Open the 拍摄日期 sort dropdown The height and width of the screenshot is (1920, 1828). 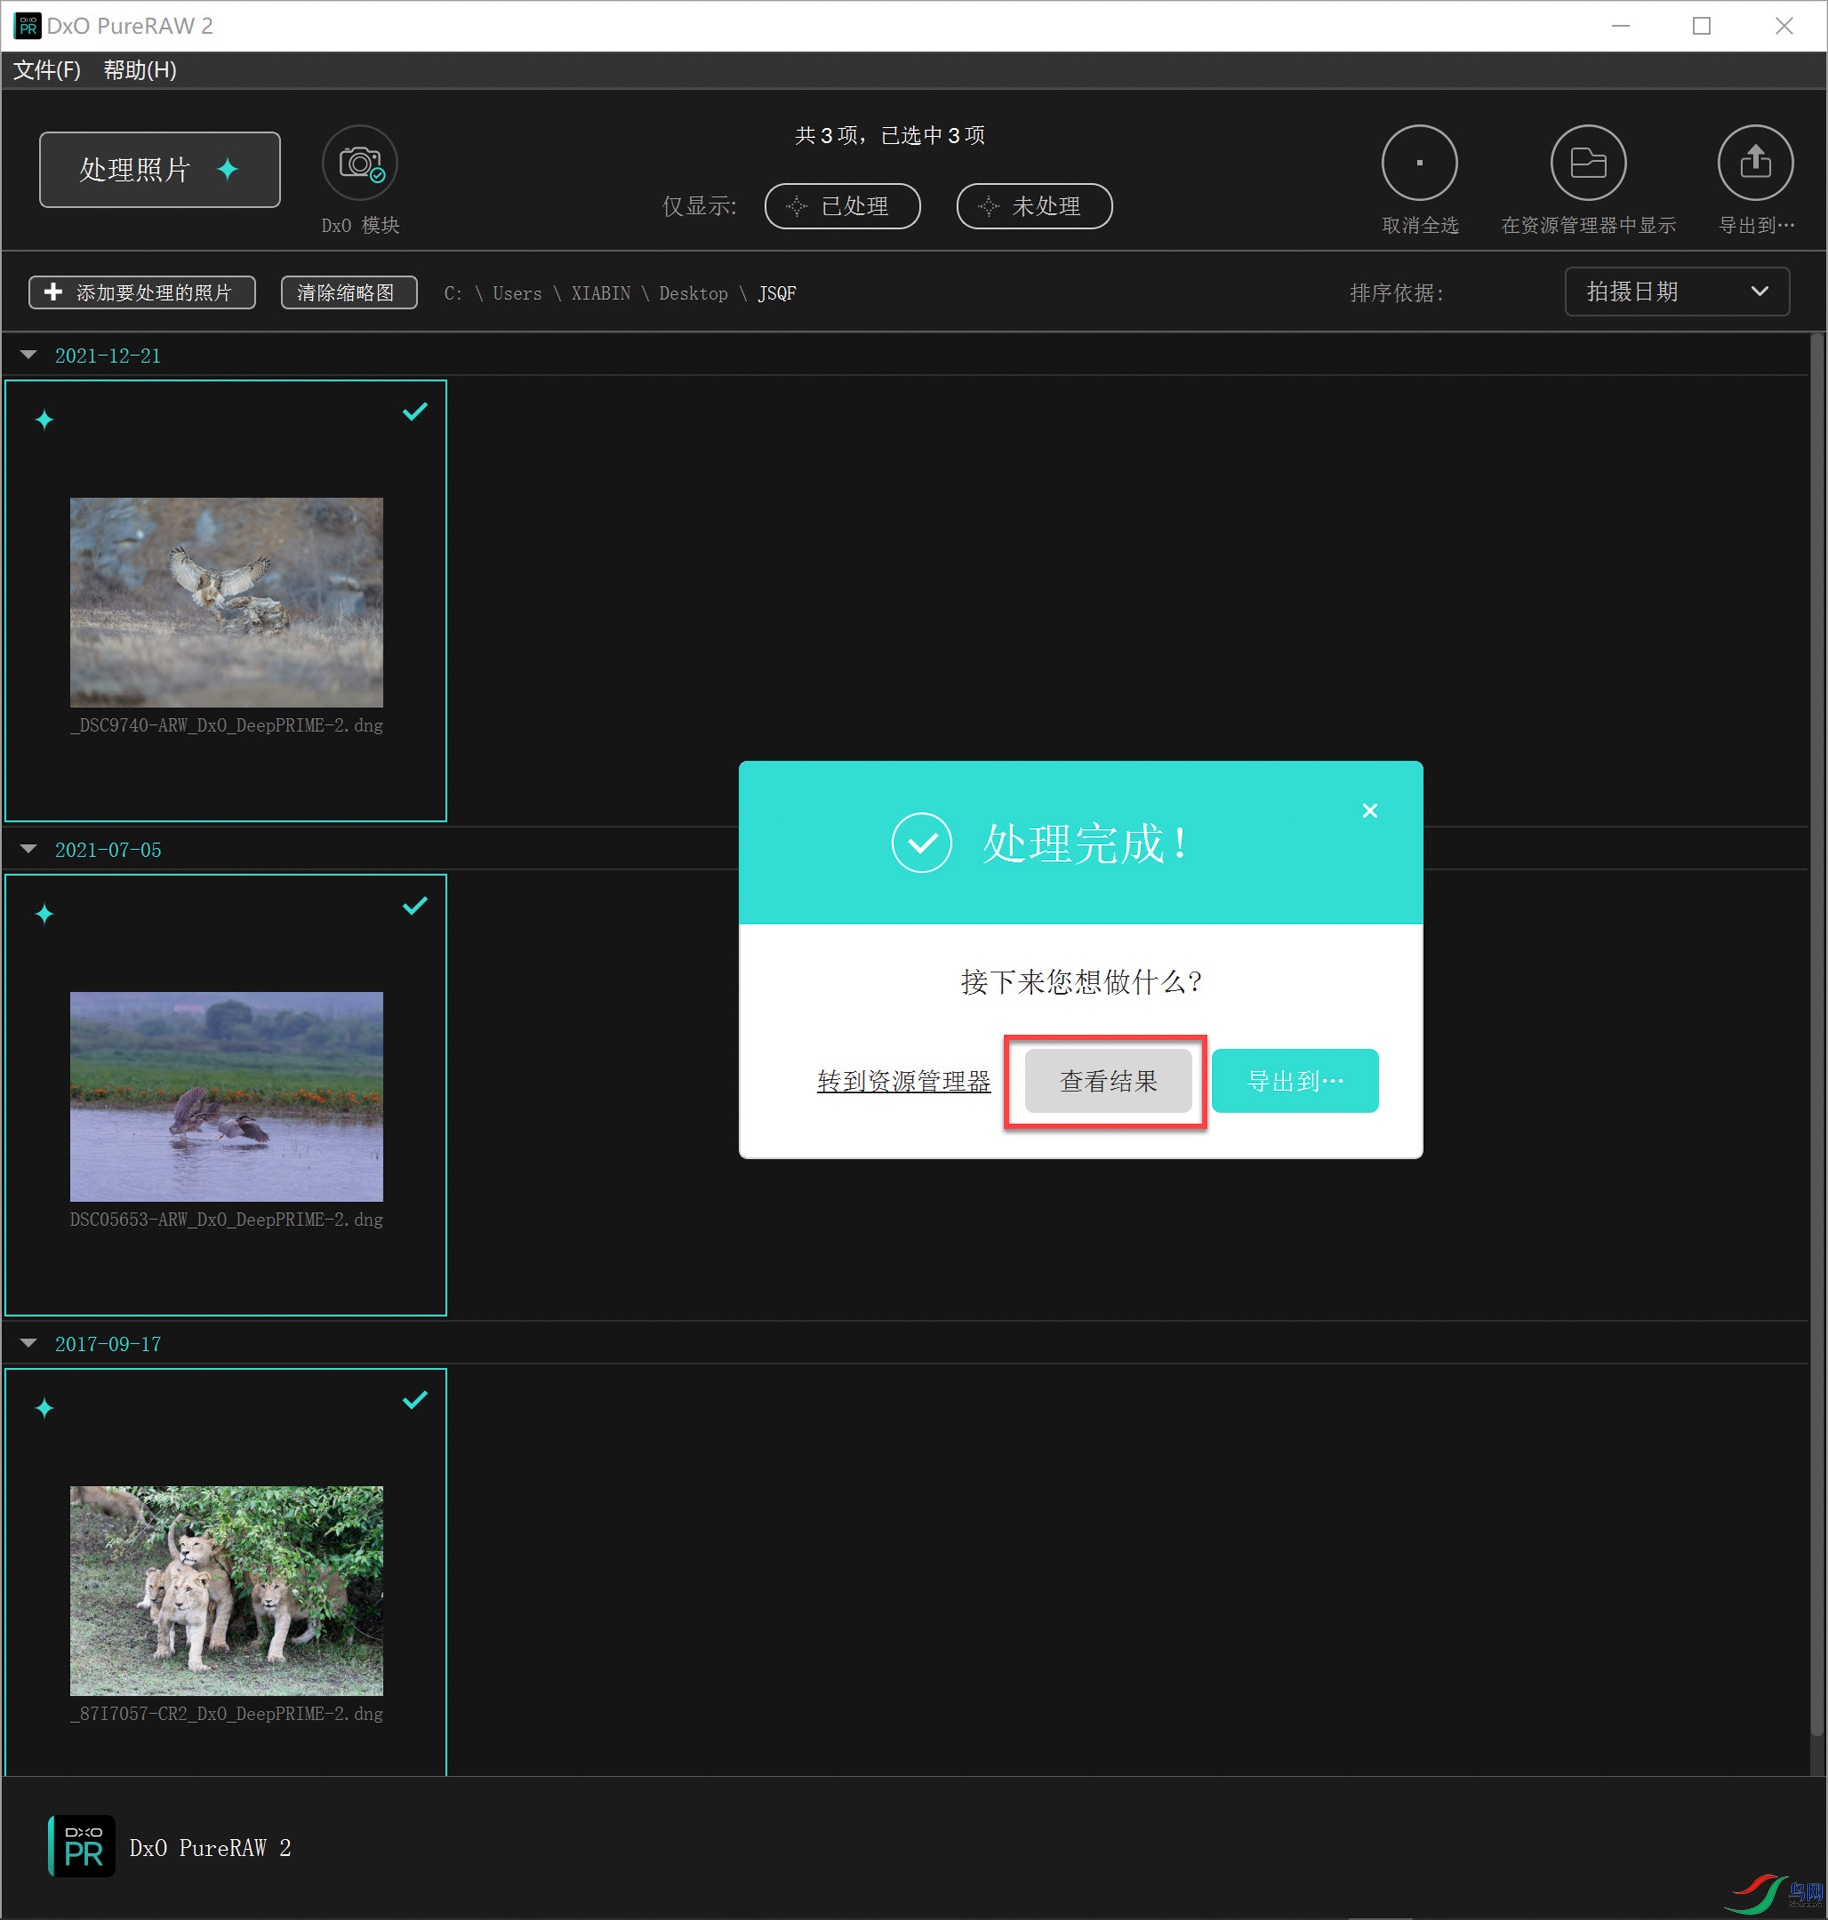click(1676, 292)
